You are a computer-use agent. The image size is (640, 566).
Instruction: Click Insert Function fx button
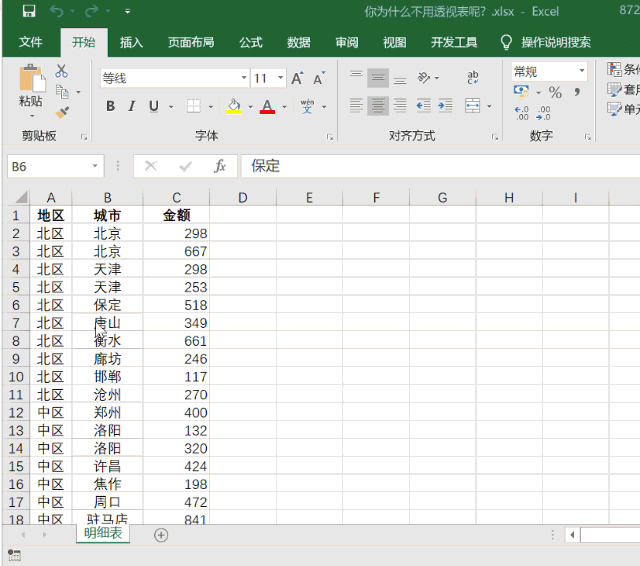tap(220, 166)
